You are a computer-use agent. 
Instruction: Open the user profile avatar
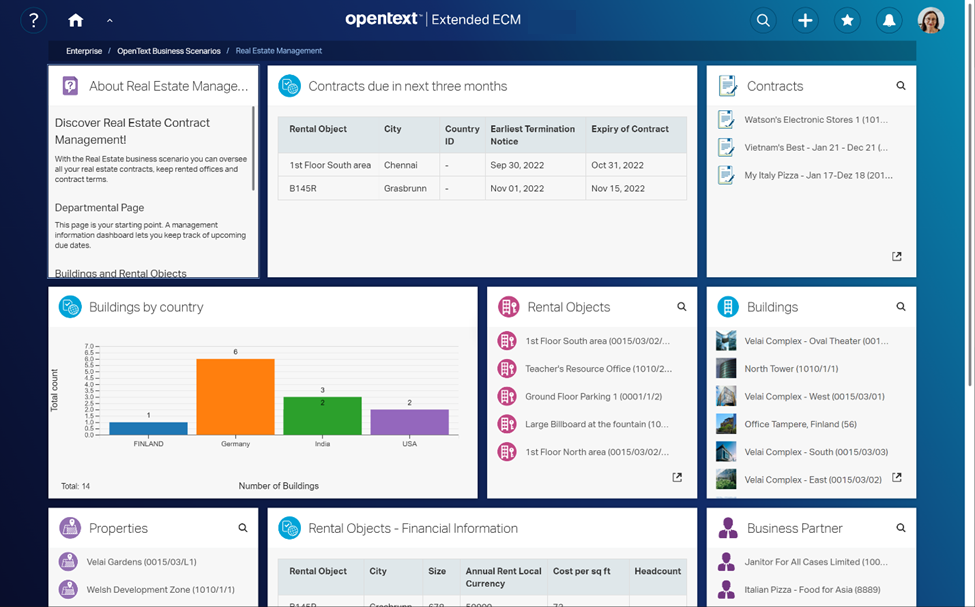(931, 21)
